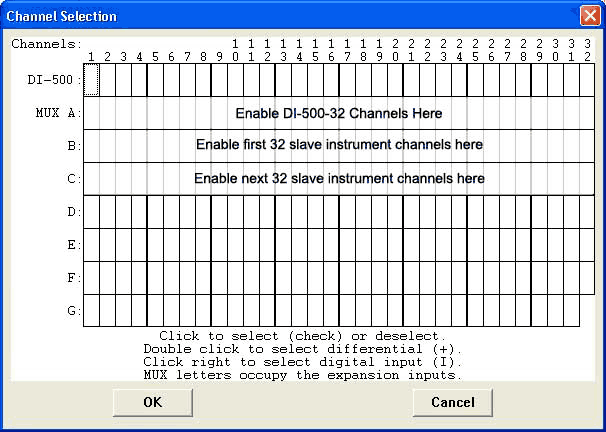Check MUX G channel 31 cell
Viewport: 606px width, 432px height.
coord(571,311)
